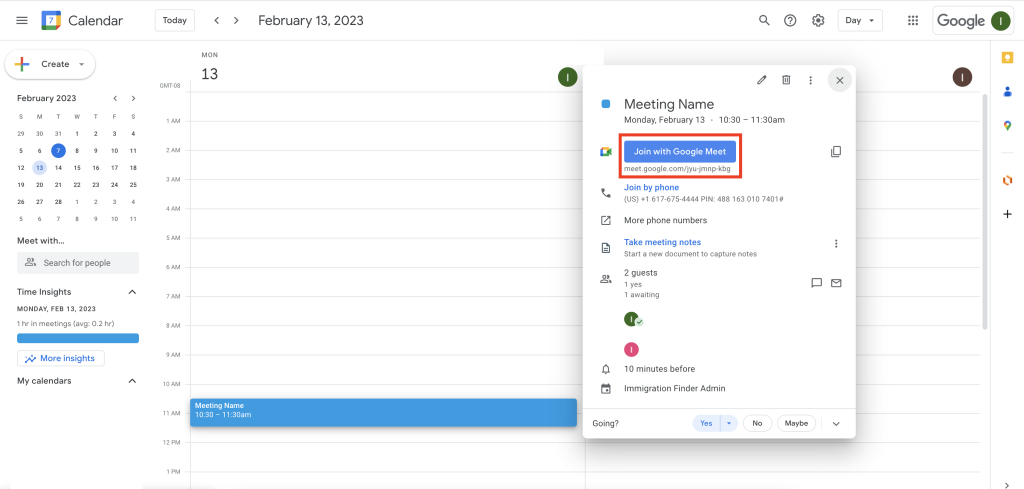Open the main menu hamburger
The height and width of the screenshot is (489, 1024).
22,21
